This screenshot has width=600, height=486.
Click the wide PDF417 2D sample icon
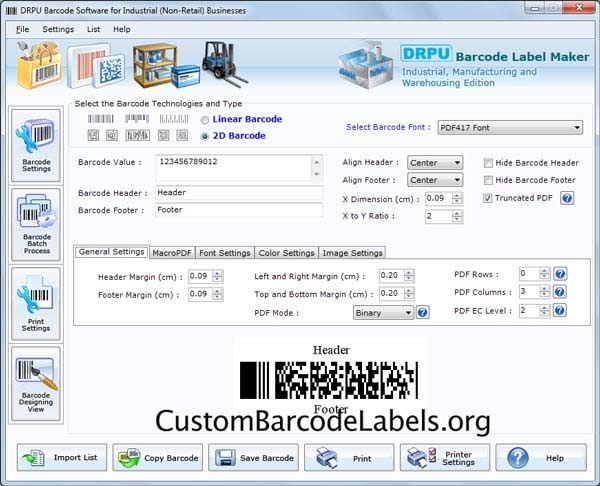coord(137,135)
